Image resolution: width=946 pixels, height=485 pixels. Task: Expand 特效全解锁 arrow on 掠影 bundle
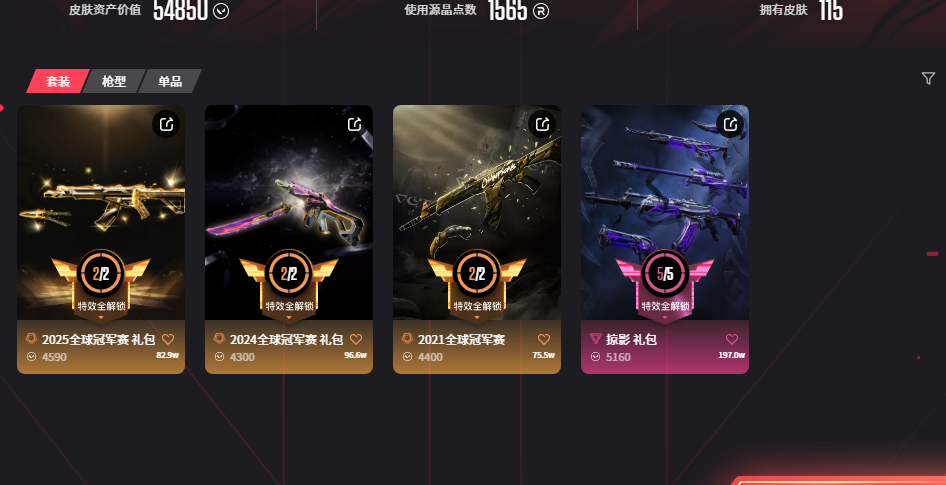pos(665,317)
